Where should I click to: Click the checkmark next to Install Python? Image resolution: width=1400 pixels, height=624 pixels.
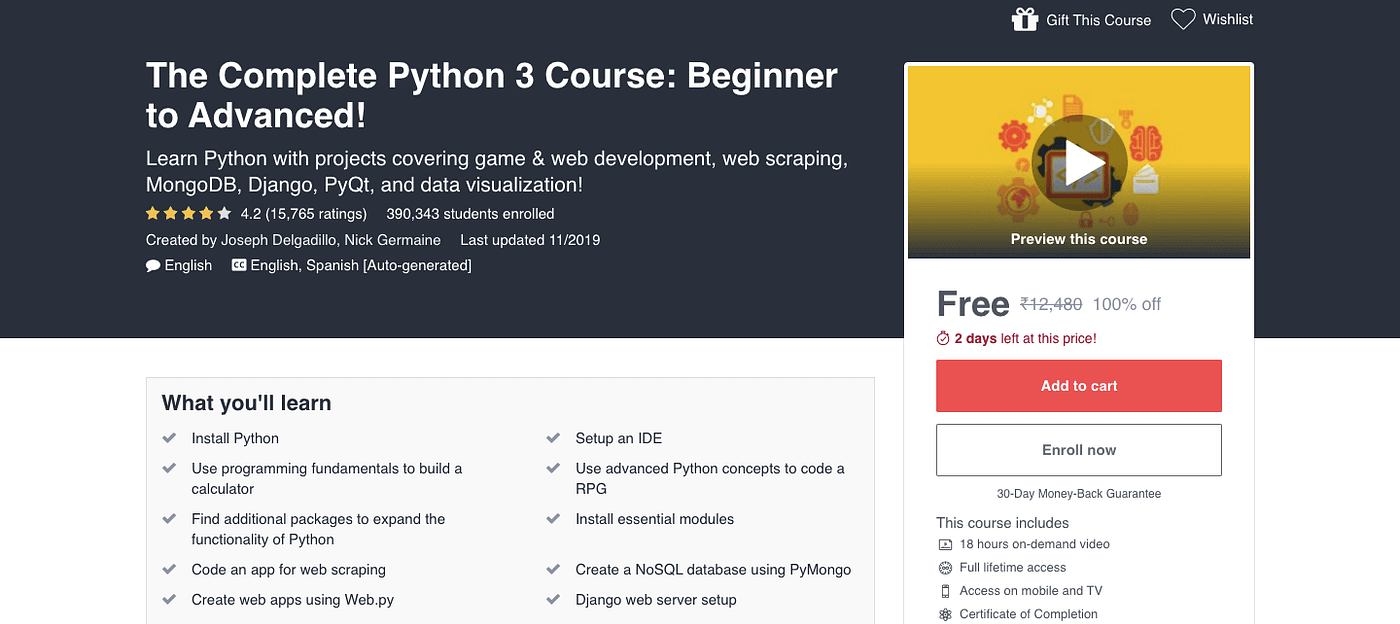(170, 437)
